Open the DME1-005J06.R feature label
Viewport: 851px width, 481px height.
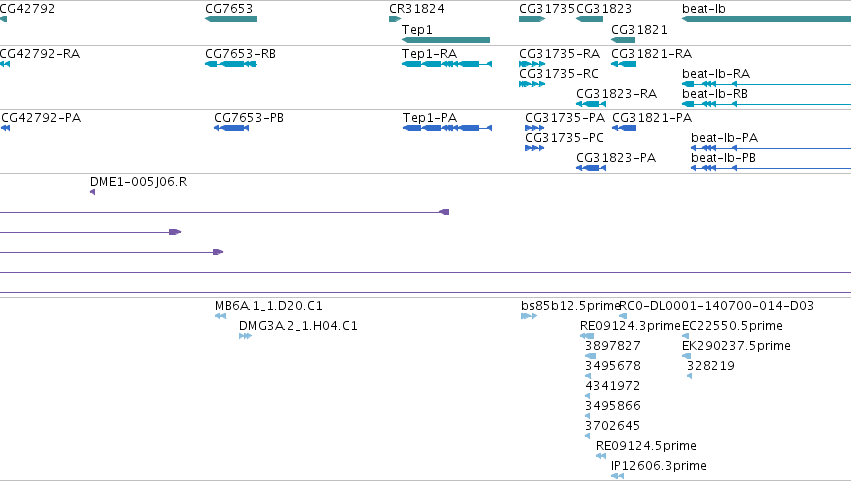138,182
